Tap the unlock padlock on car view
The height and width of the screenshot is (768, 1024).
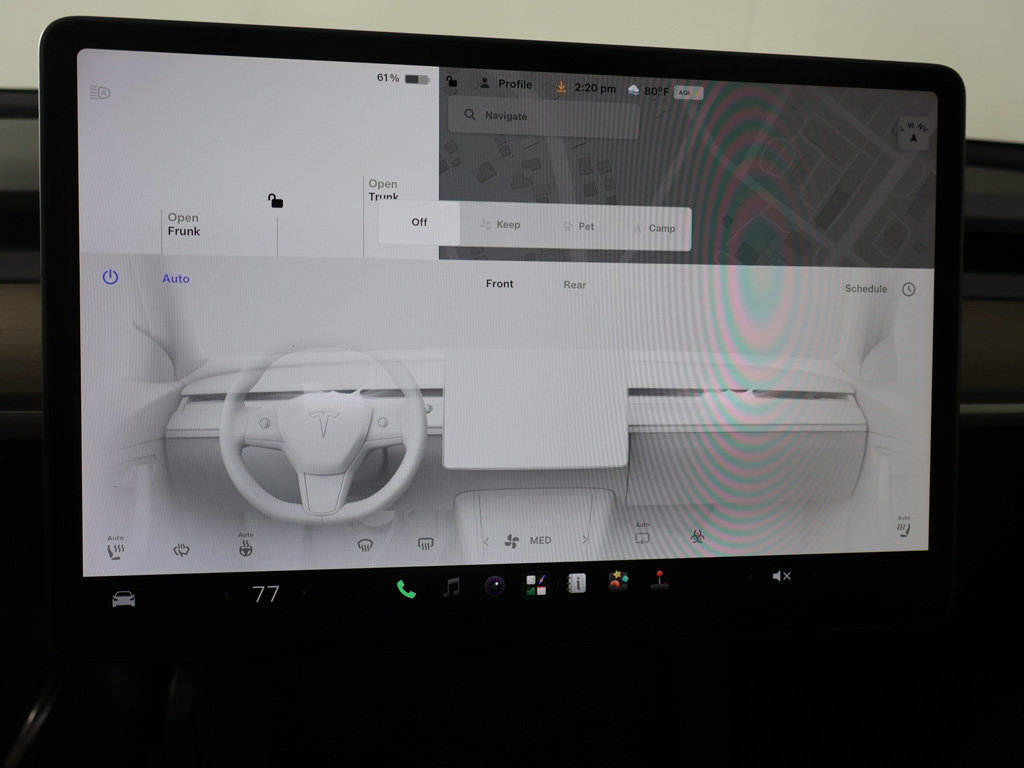(276, 200)
